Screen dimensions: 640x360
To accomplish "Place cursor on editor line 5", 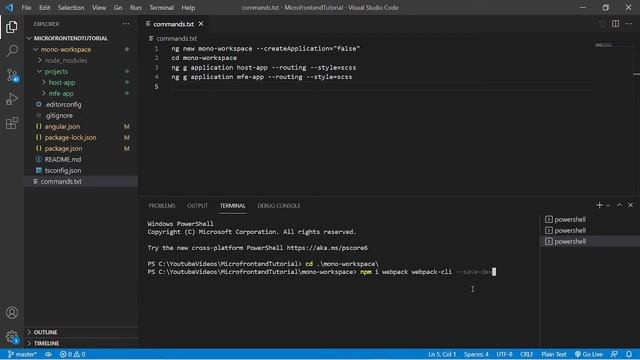I will click(x=382, y=86).
